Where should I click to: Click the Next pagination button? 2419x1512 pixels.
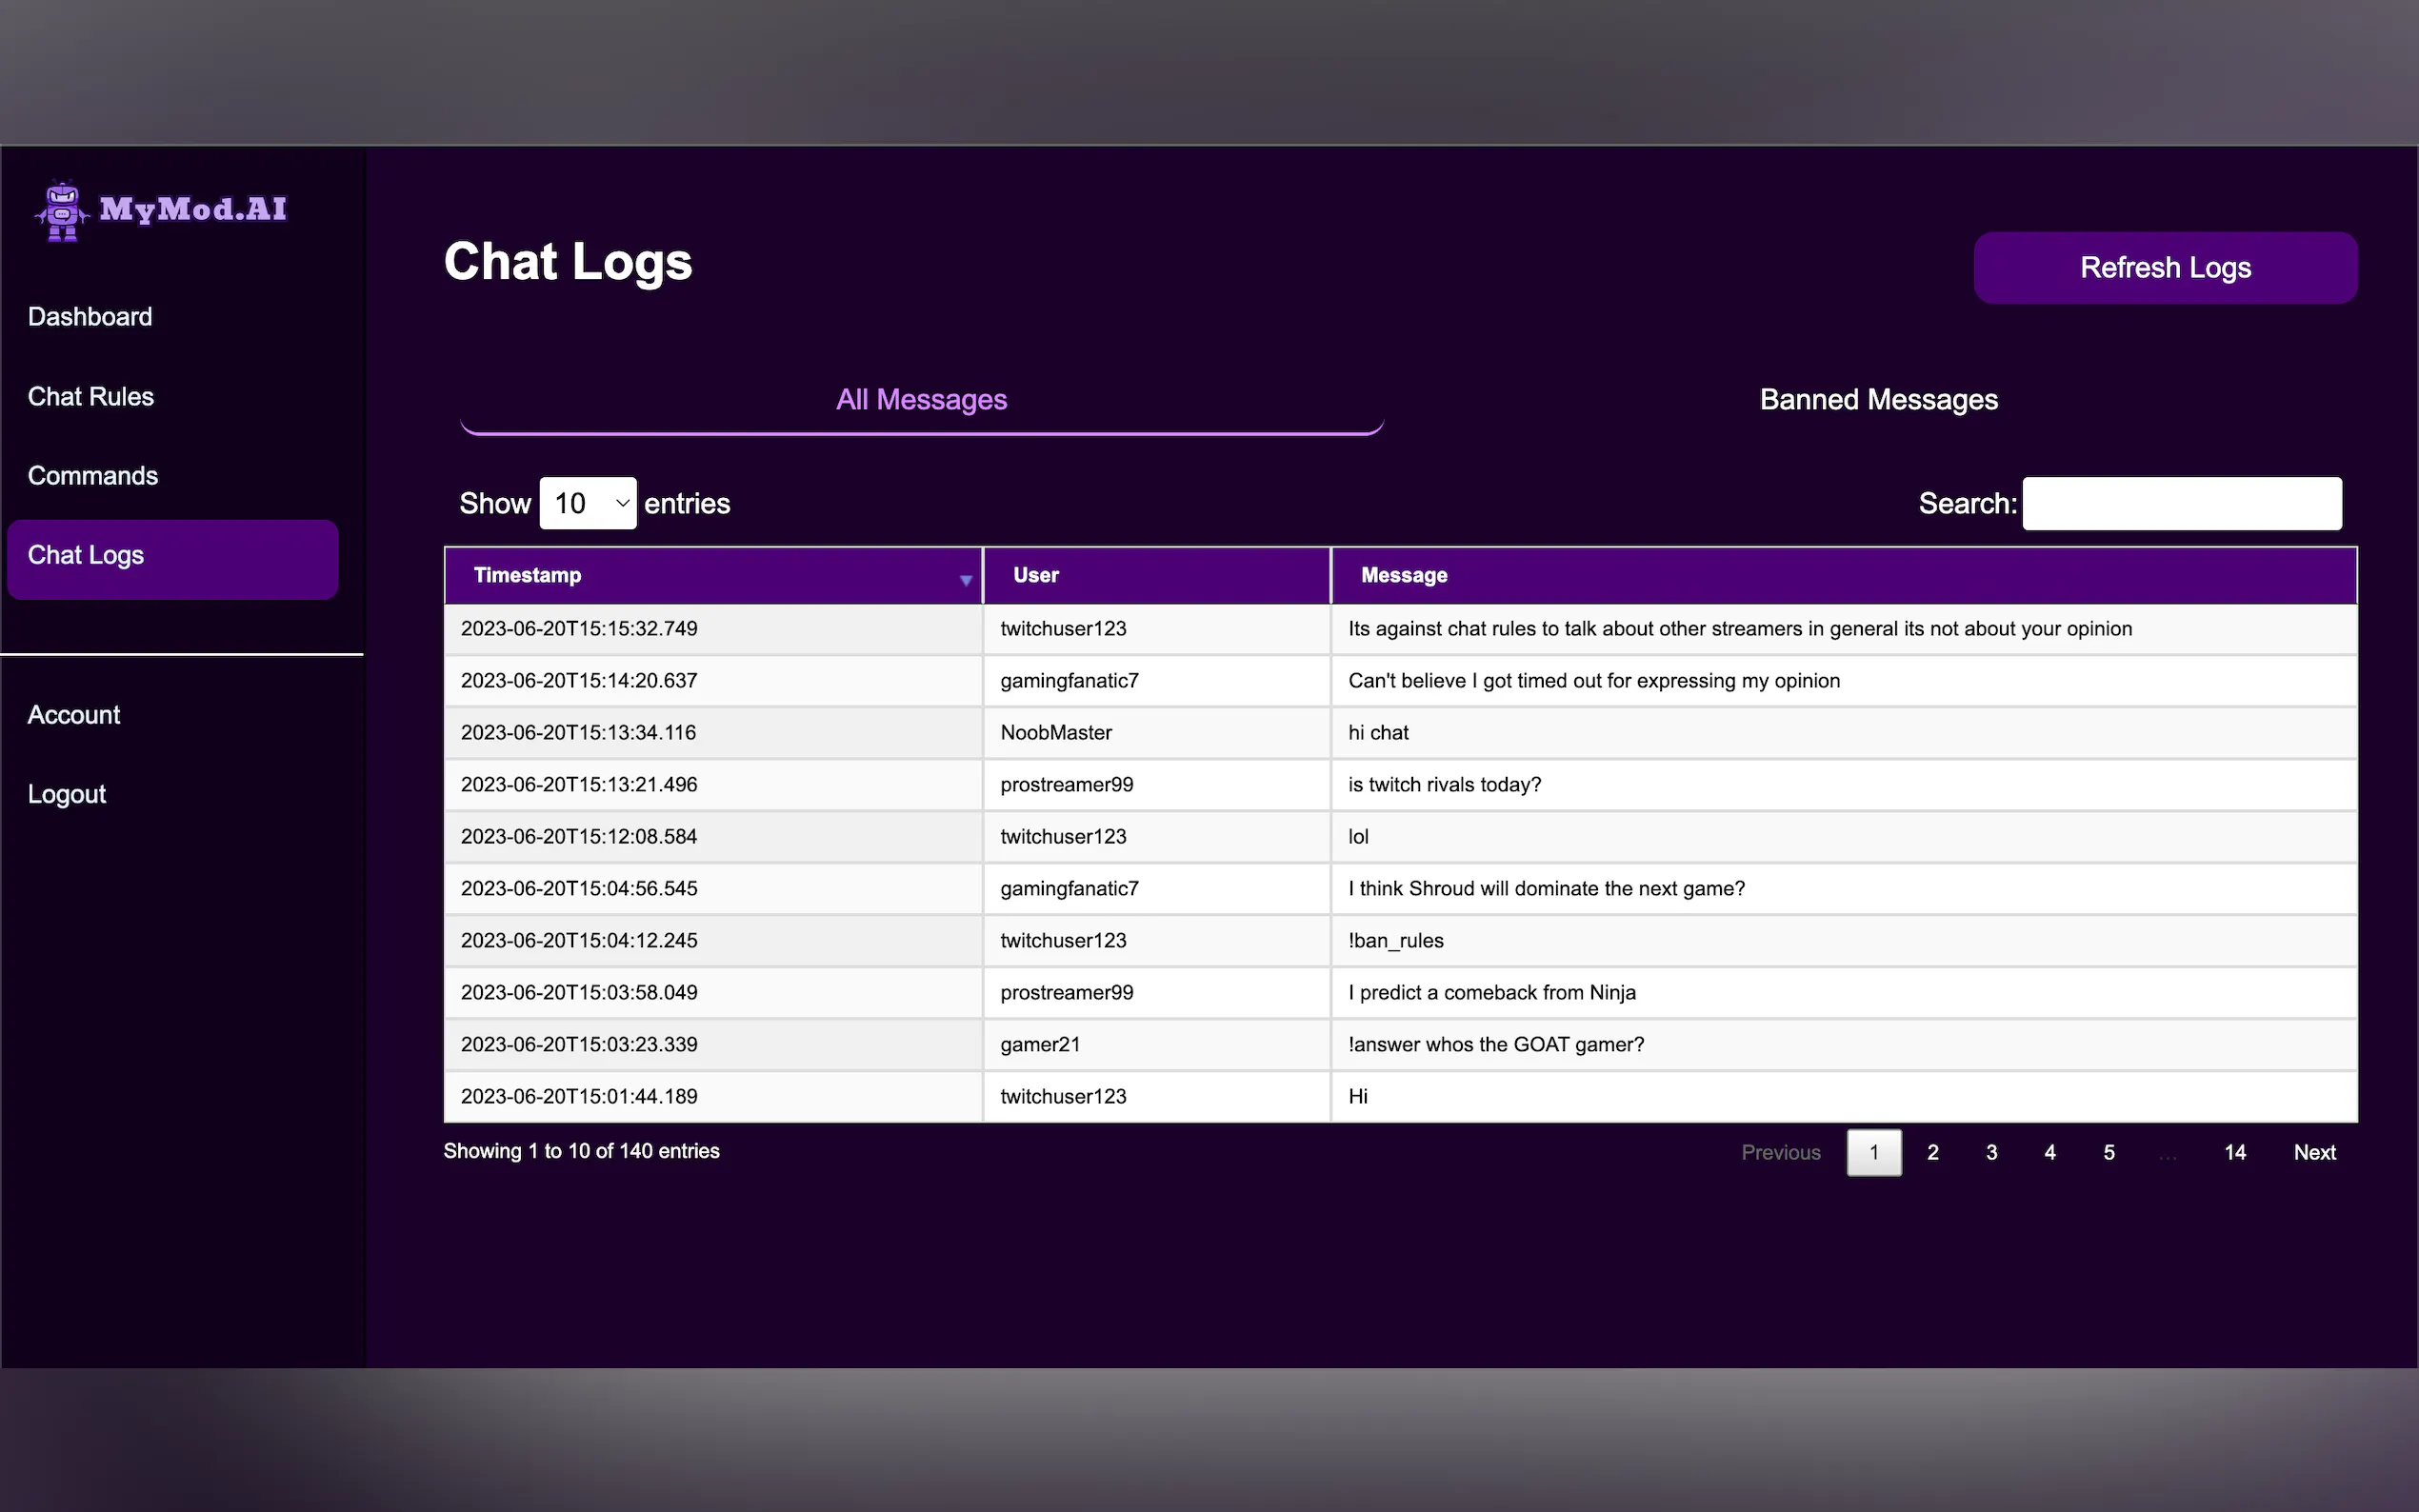coord(2314,1152)
